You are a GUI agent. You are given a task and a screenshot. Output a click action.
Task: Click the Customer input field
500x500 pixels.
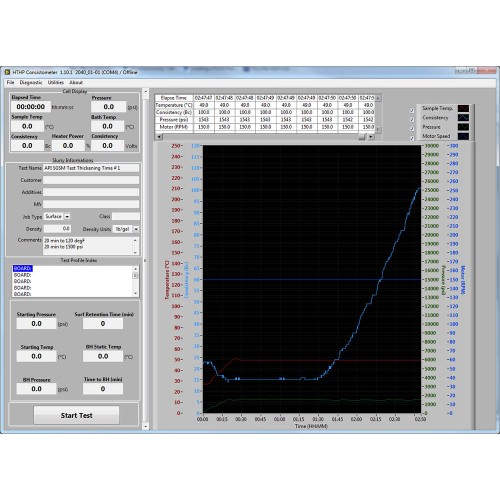(91, 180)
